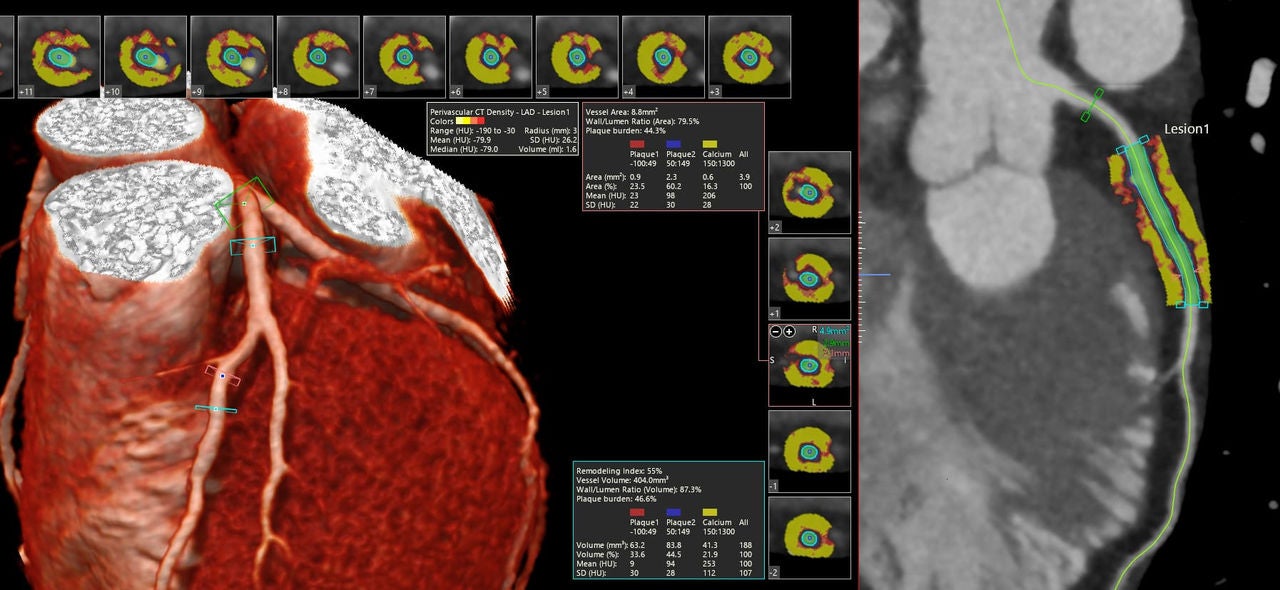Screen dimensions: 1280x590
Task: Pick the +5 cross-section slice
Action: [x=577, y=57]
